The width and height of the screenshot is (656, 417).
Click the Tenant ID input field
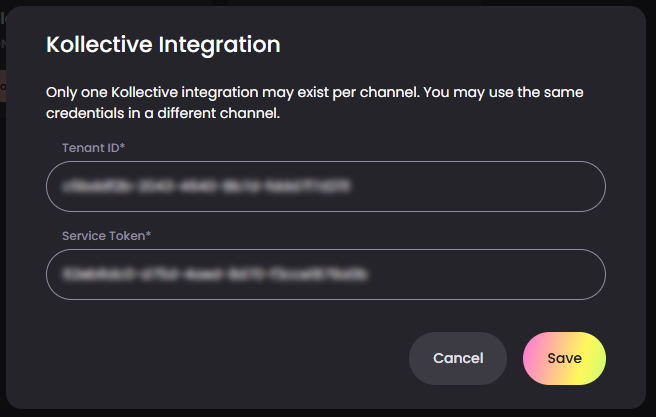pos(325,187)
